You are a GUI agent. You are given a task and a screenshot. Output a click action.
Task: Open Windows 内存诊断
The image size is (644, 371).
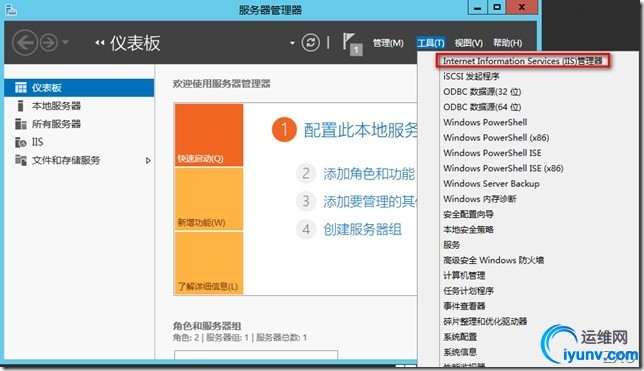click(x=480, y=199)
